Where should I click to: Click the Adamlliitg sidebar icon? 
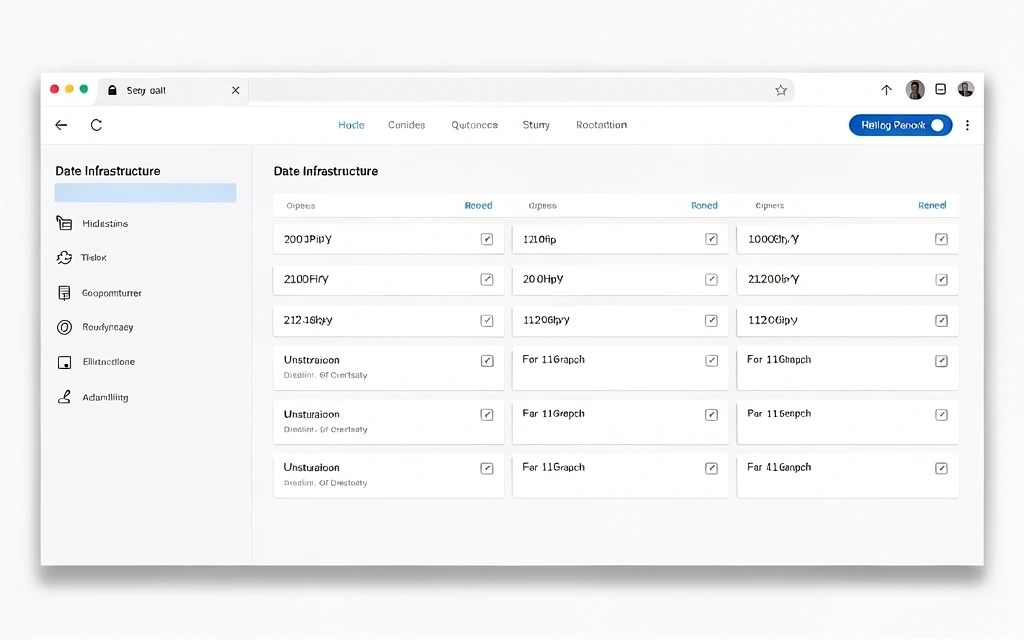pos(64,397)
